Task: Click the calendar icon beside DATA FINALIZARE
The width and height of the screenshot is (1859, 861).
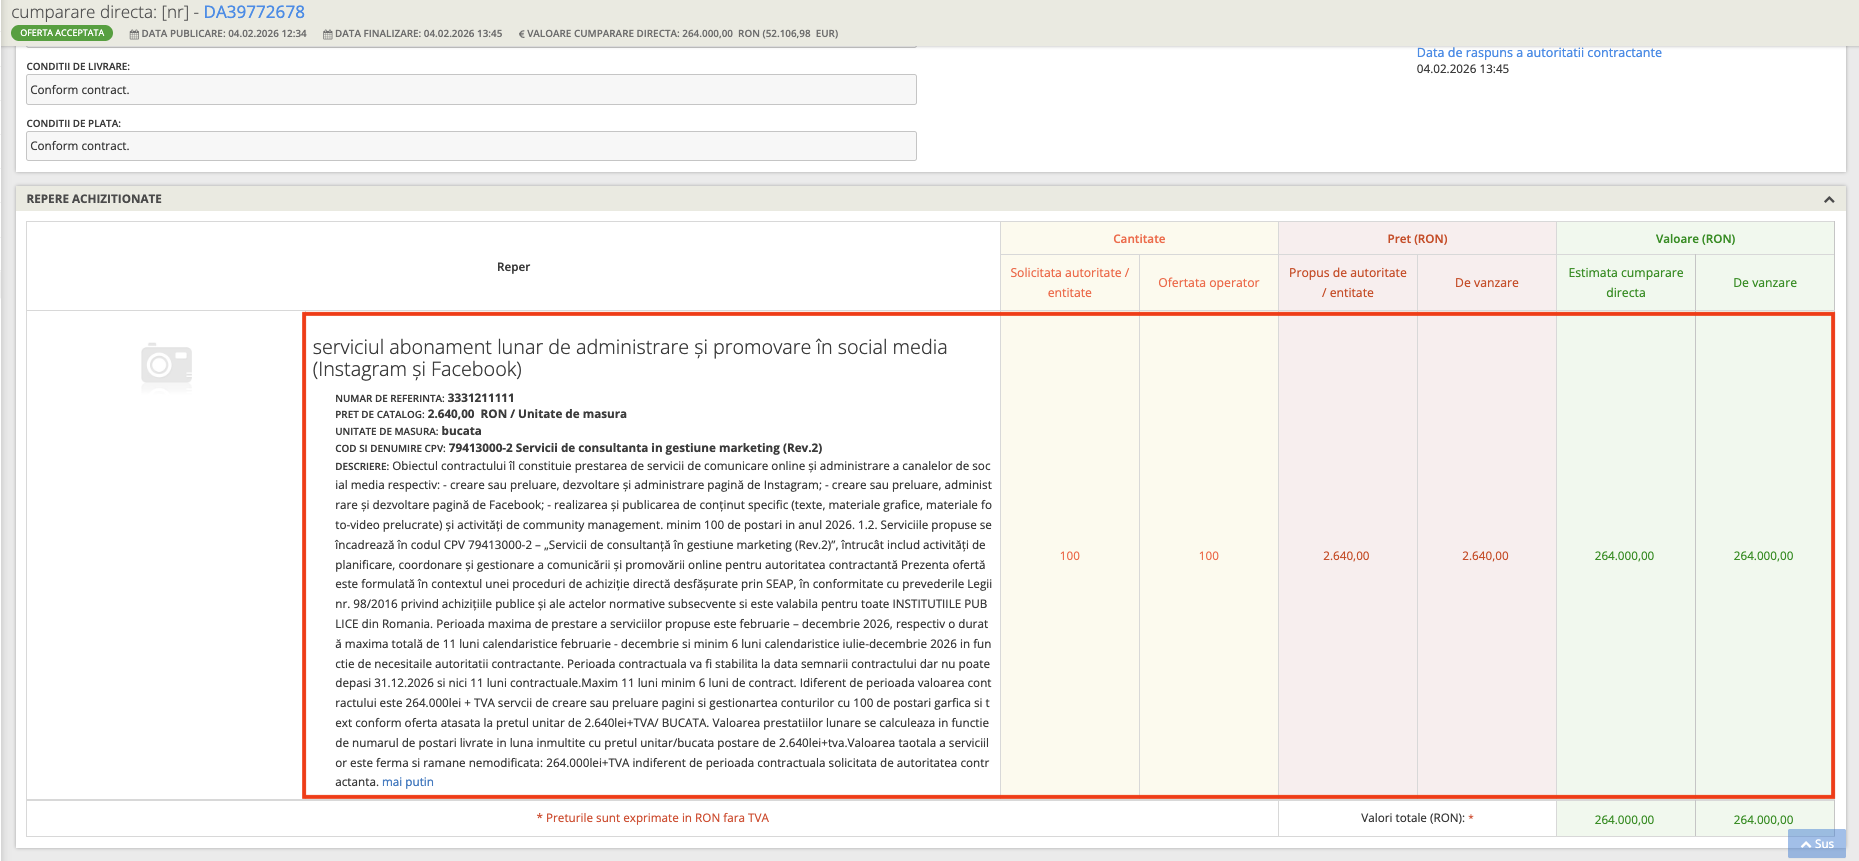Action: click(x=327, y=34)
